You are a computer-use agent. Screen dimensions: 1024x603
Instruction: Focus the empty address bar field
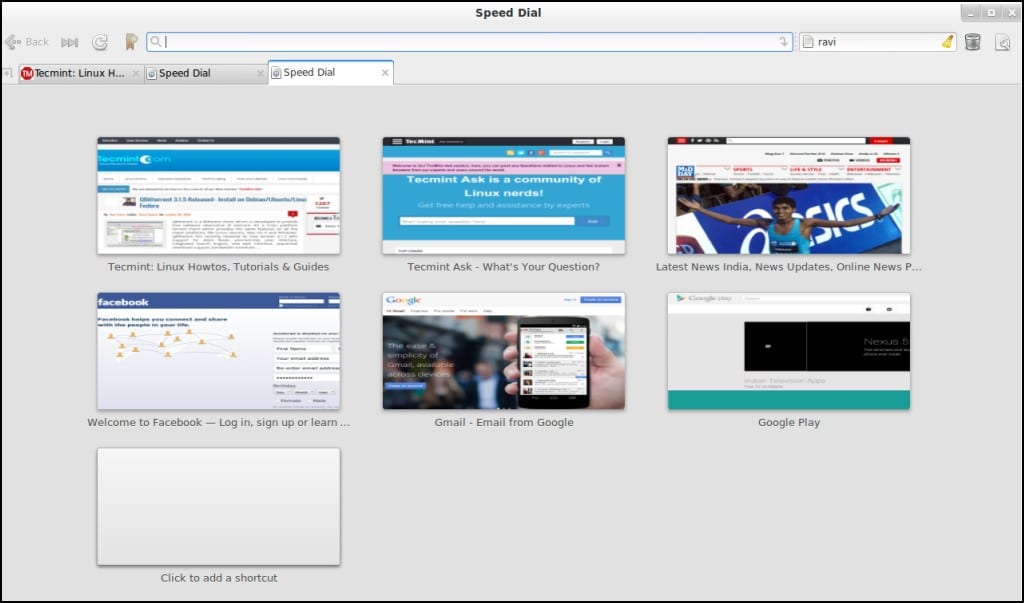[x=470, y=42]
